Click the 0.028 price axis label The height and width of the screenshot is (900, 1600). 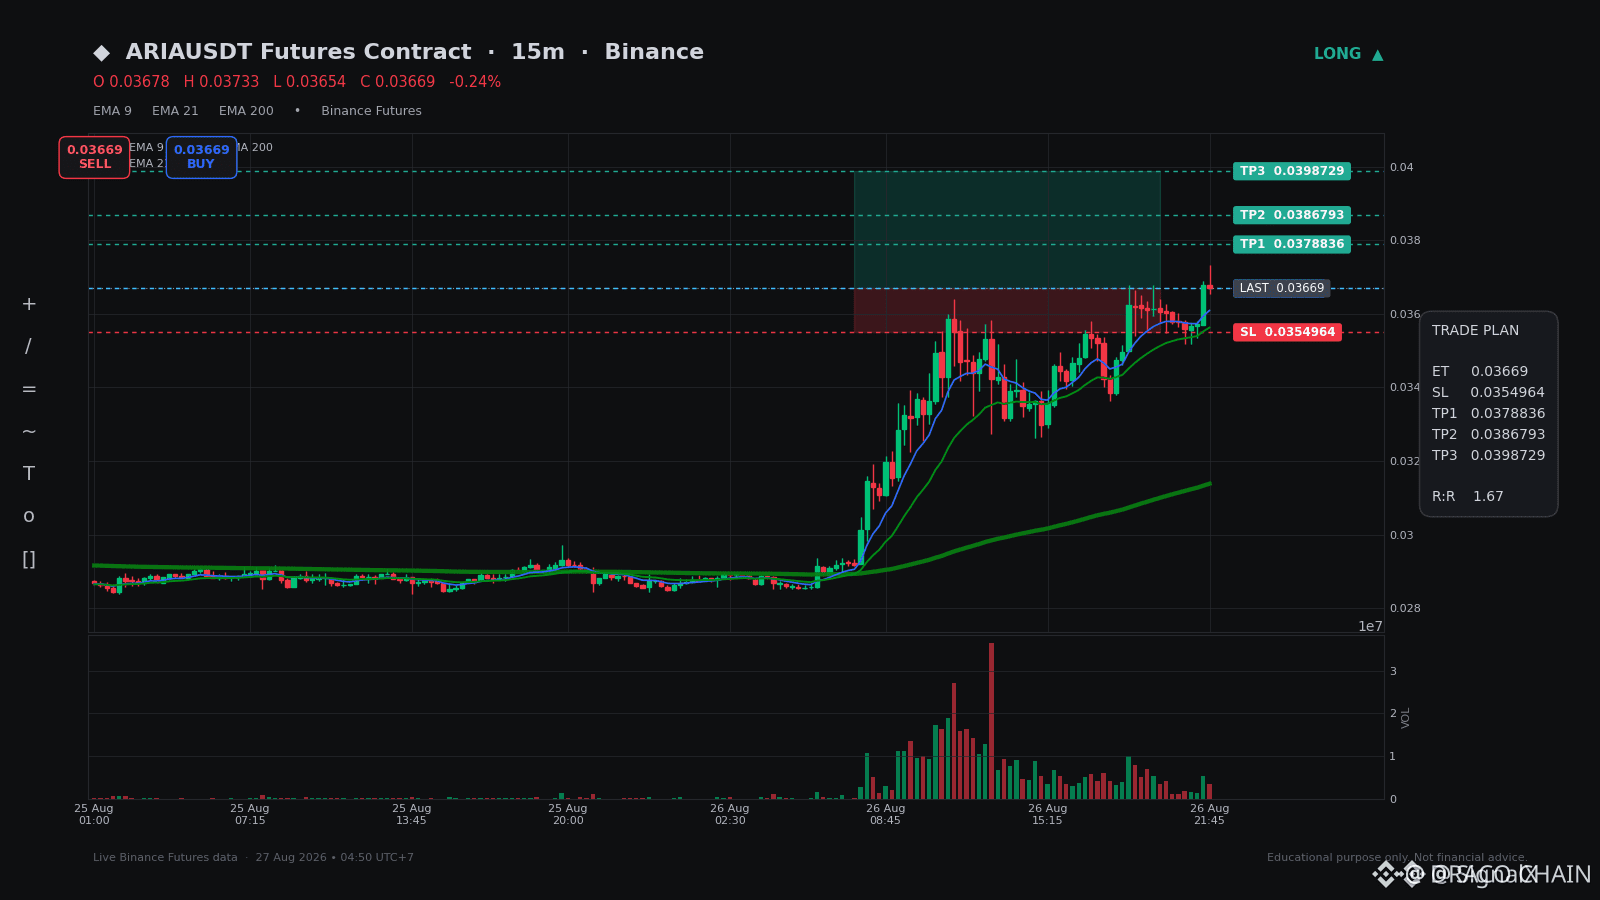[x=1405, y=609]
